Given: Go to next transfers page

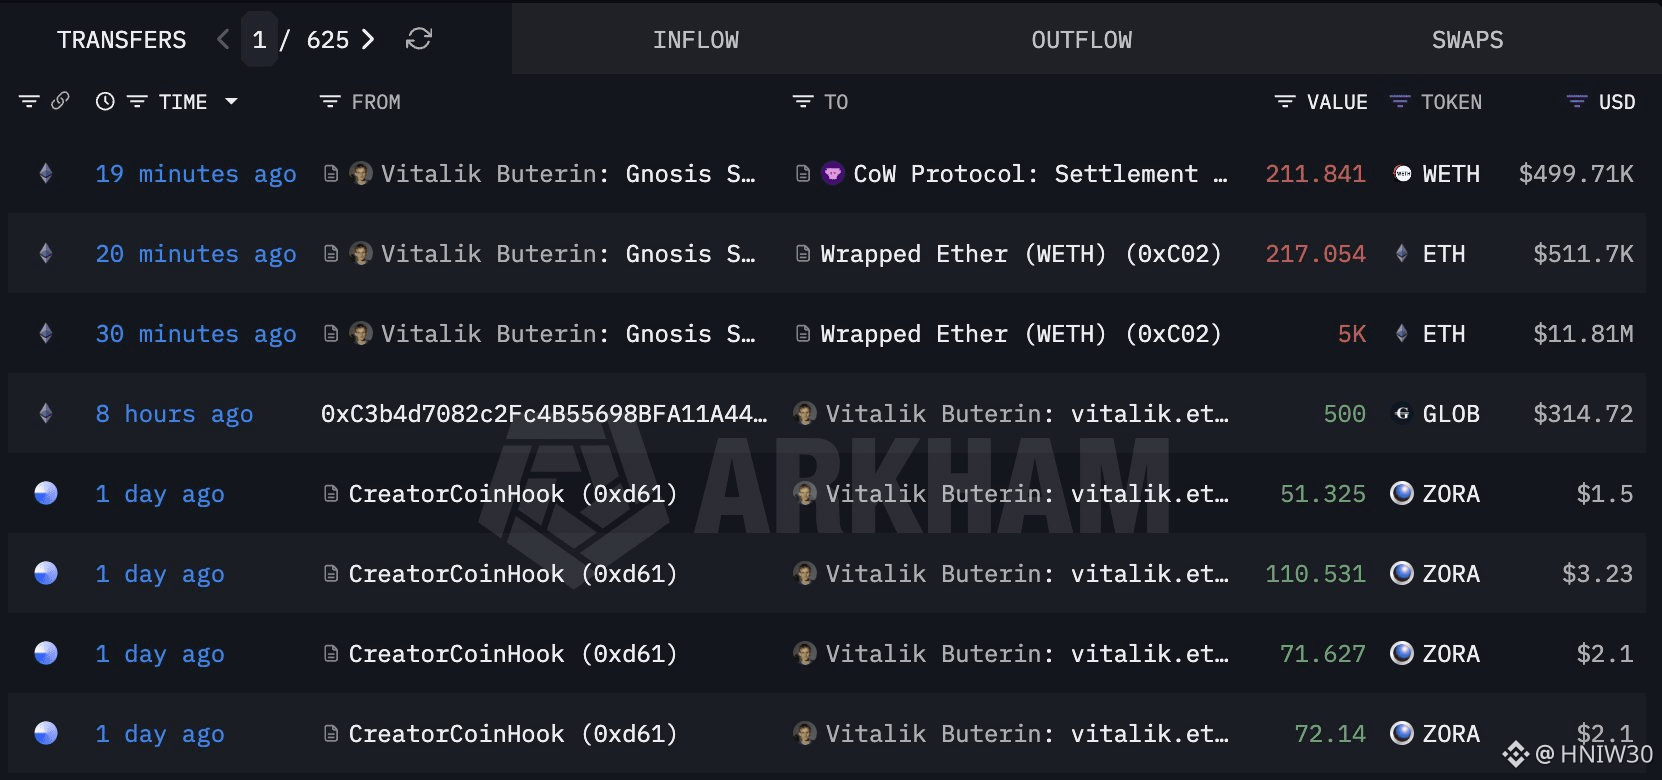Looking at the screenshot, I should (x=368, y=39).
